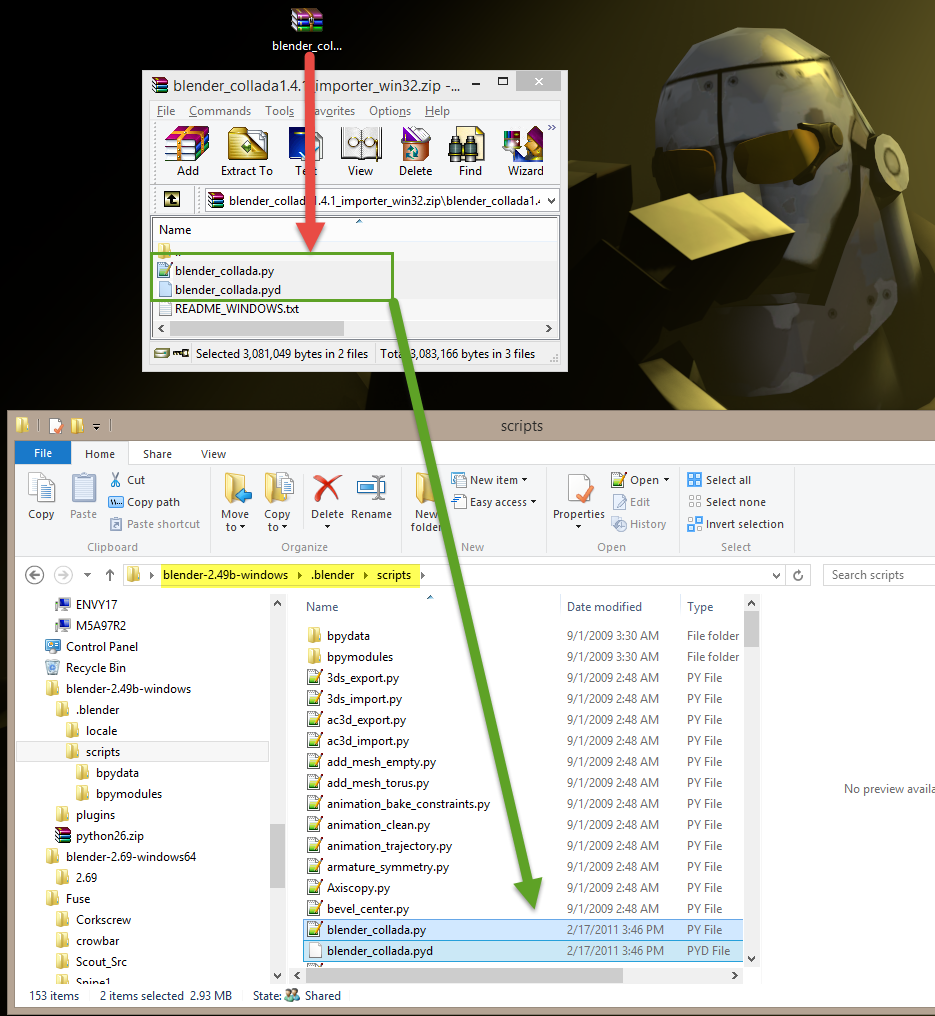Screen dimensions: 935x1016
Task: Click the Up directory arrow in Explorer
Action: [x=110, y=575]
